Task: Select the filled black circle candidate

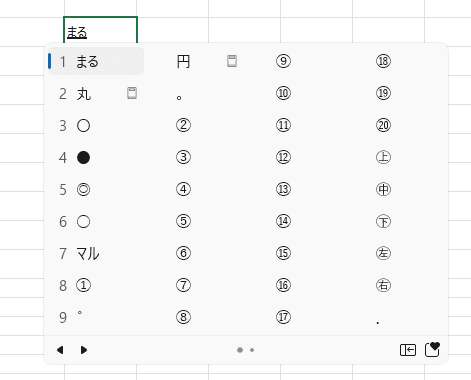Action: (83, 158)
